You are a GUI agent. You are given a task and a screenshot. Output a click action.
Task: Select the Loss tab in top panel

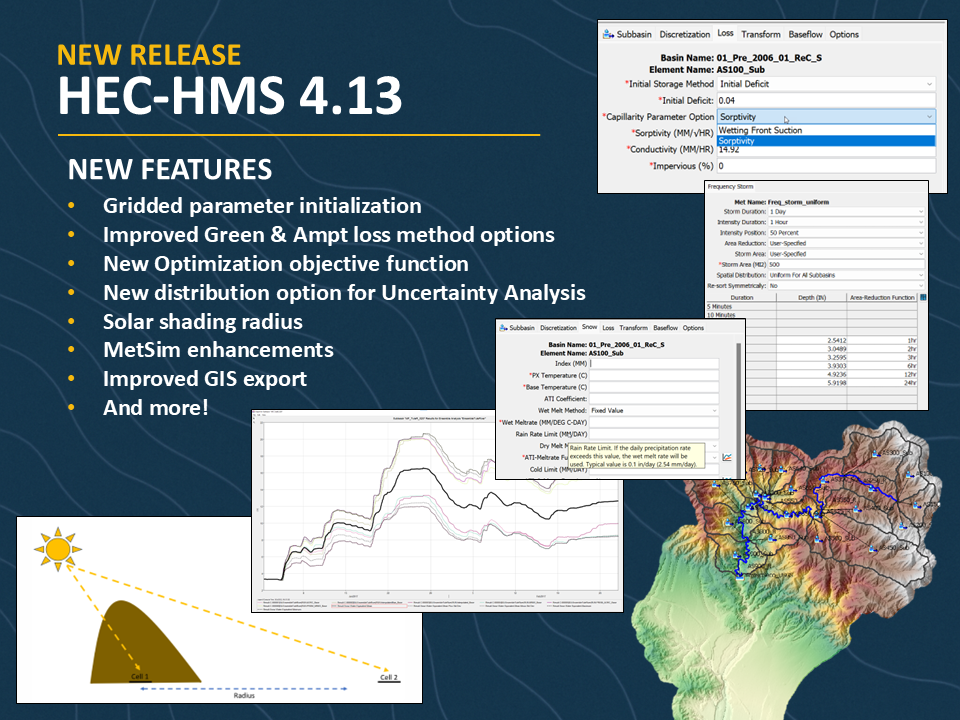[726, 34]
